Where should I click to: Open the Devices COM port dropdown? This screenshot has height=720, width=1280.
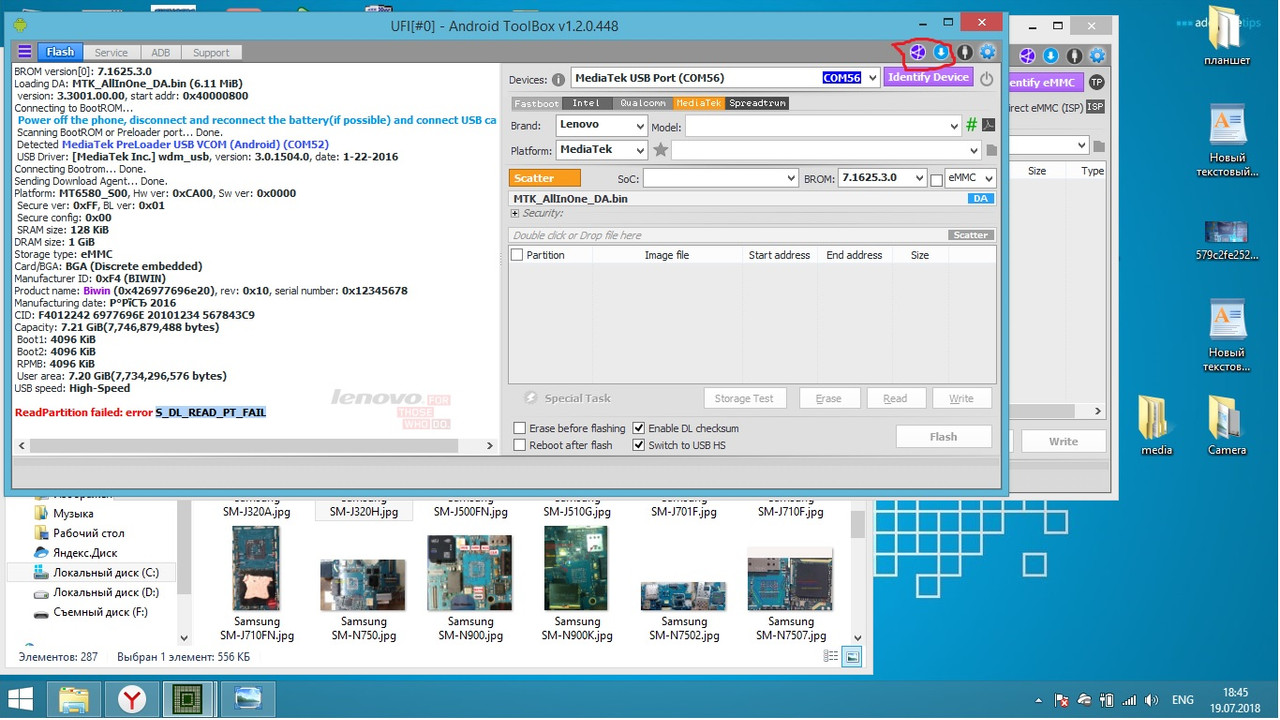[871, 78]
